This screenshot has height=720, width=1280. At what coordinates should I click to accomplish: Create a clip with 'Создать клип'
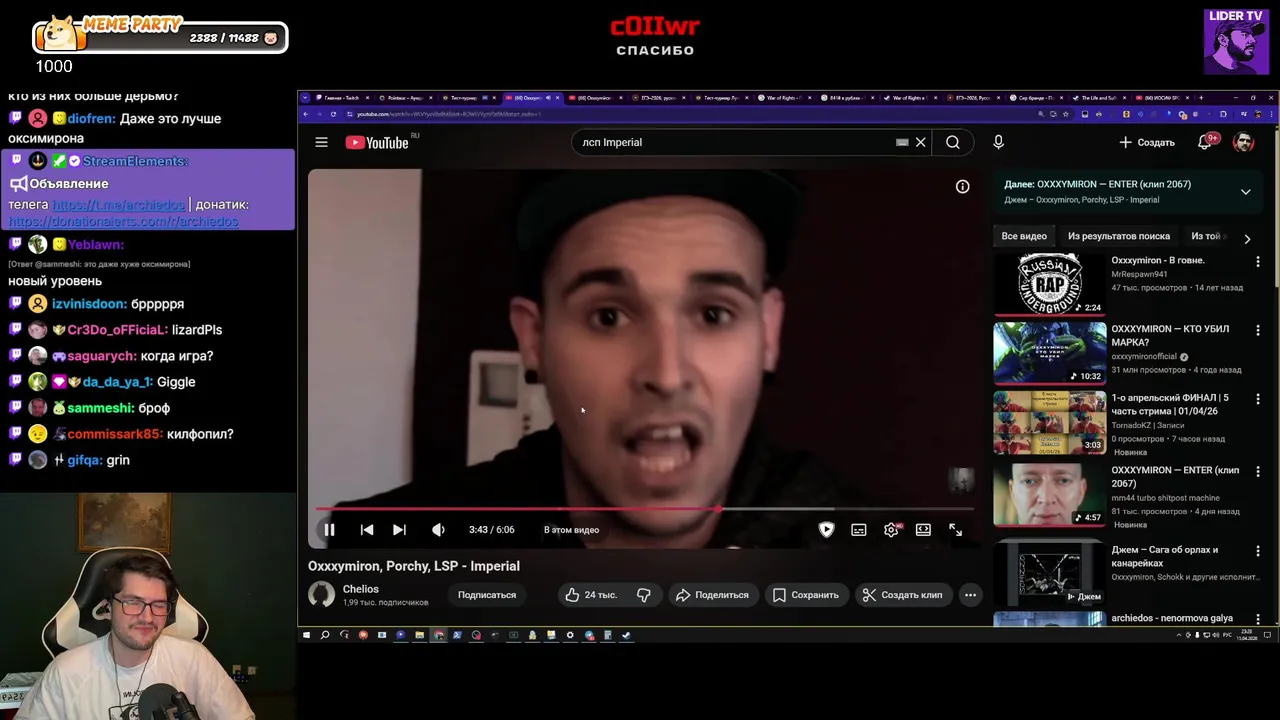point(902,595)
